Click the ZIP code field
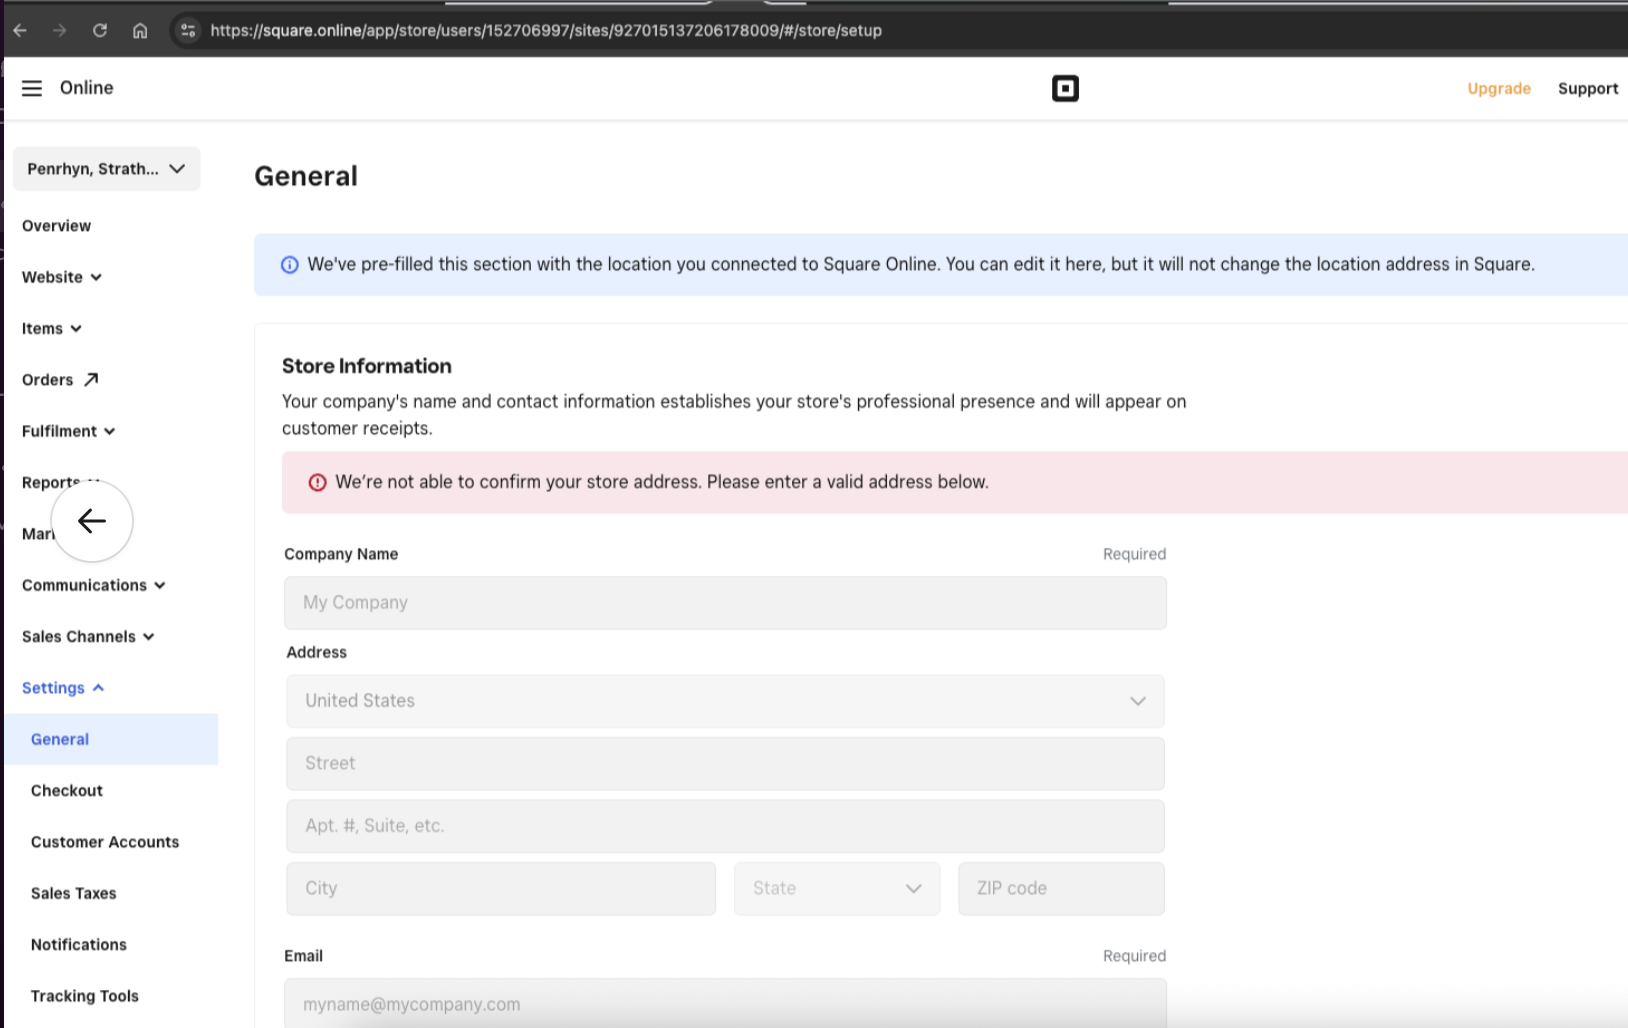Screen dimensions: 1628x1028 (1061, 888)
